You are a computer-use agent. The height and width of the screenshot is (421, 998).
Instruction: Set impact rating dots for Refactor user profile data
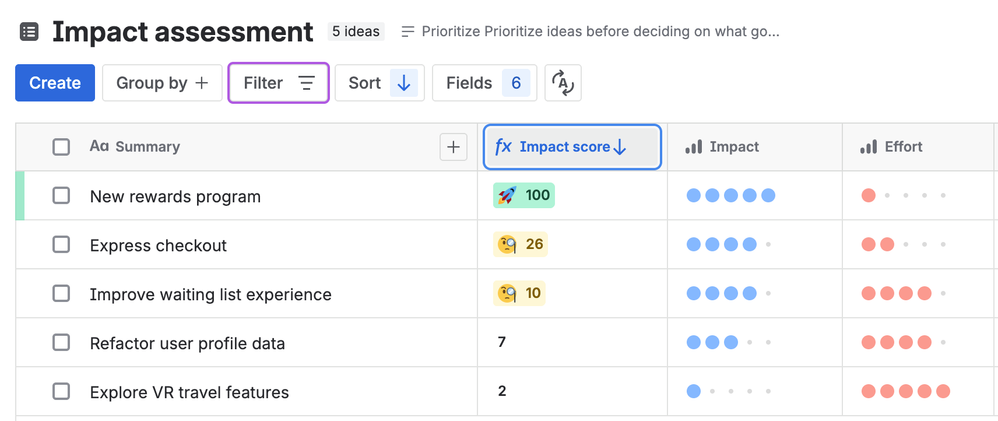coord(730,343)
